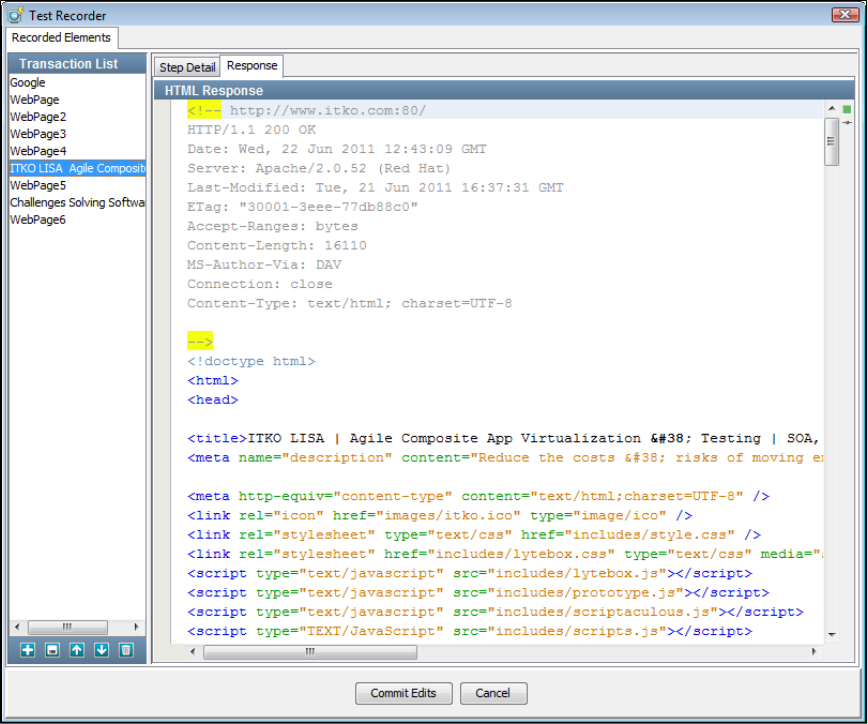The image size is (868, 724).
Task: Select Challenges Solving Software transaction
Action: [x=78, y=203]
